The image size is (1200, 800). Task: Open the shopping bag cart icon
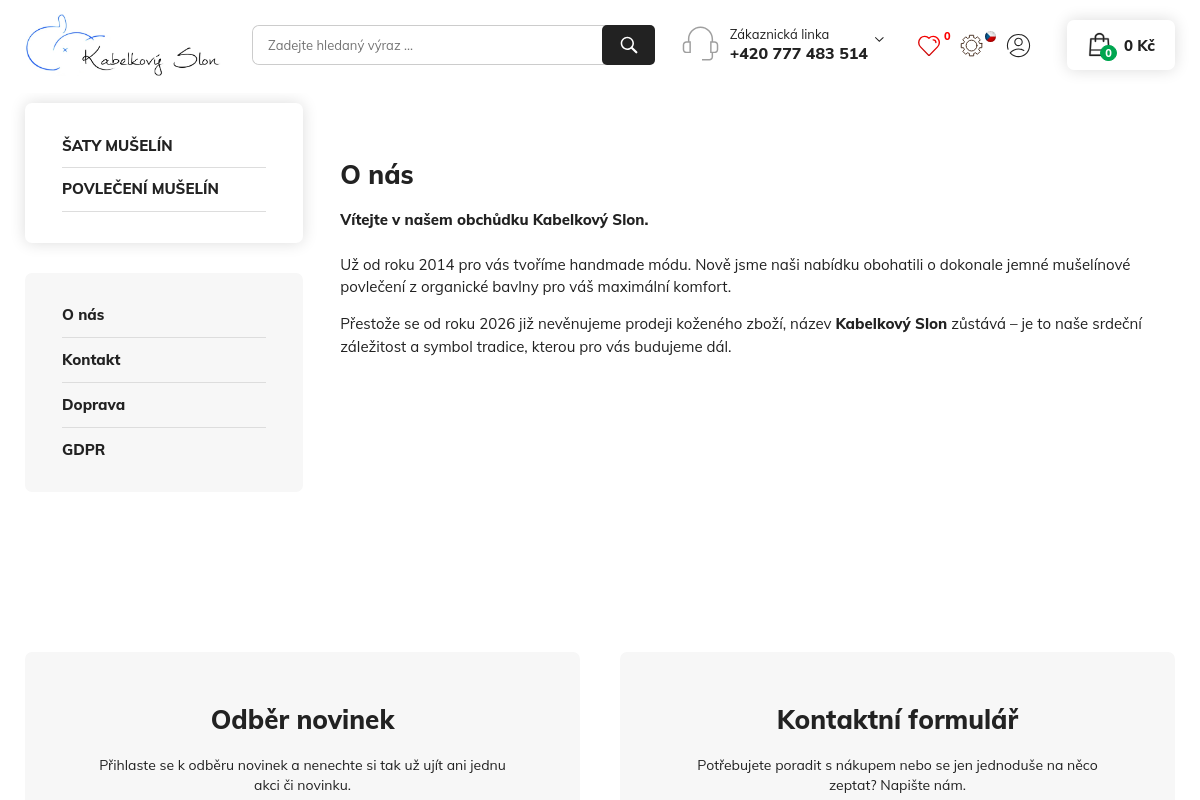coord(1100,46)
